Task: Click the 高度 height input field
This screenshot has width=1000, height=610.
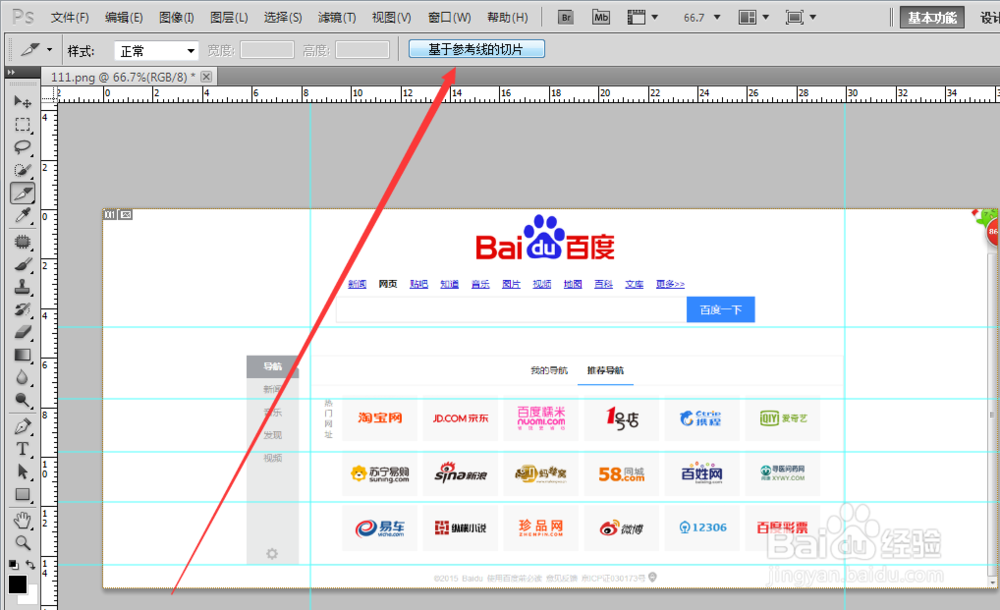Action: (x=362, y=50)
